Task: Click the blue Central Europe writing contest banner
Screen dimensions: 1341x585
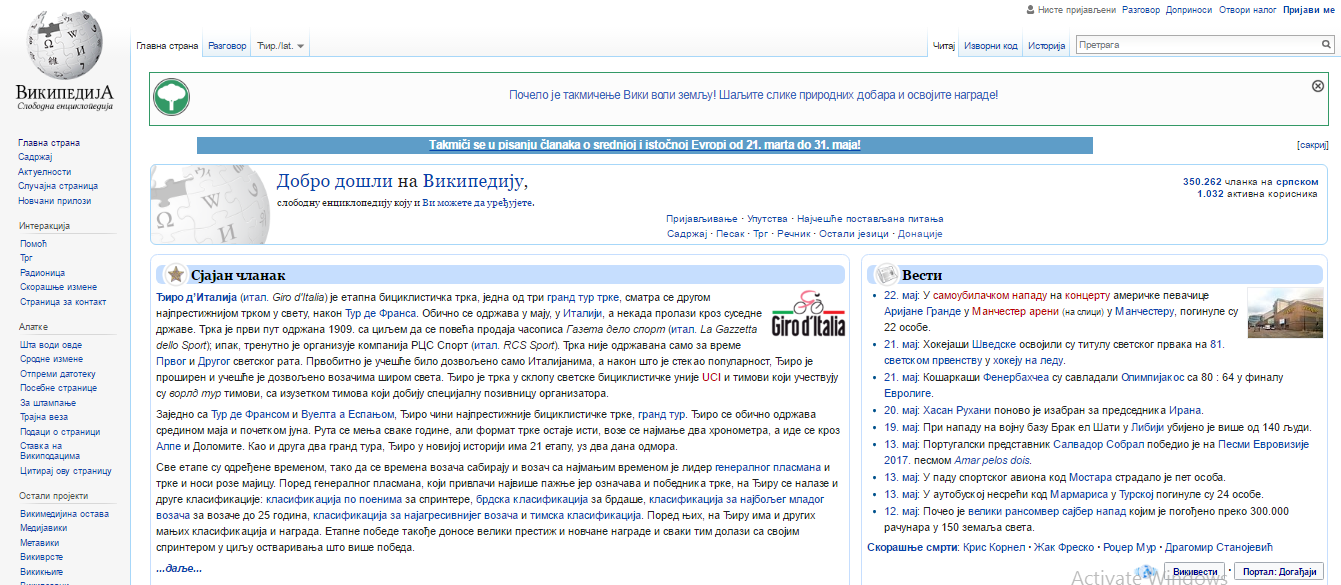Action: coord(645,145)
